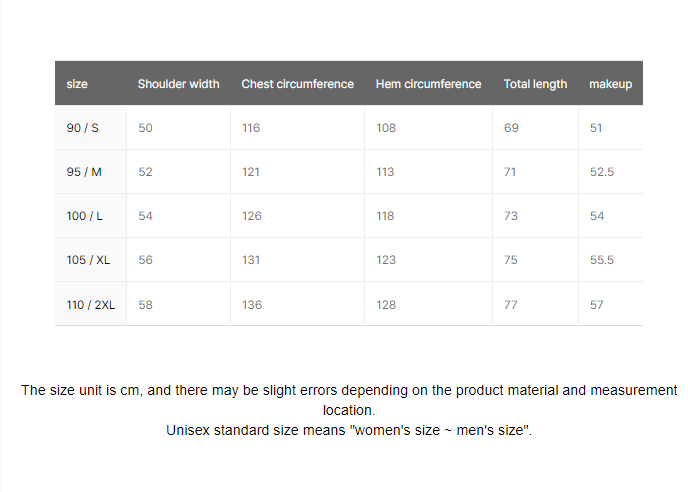Select total length value 69

[x=511, y=128]
